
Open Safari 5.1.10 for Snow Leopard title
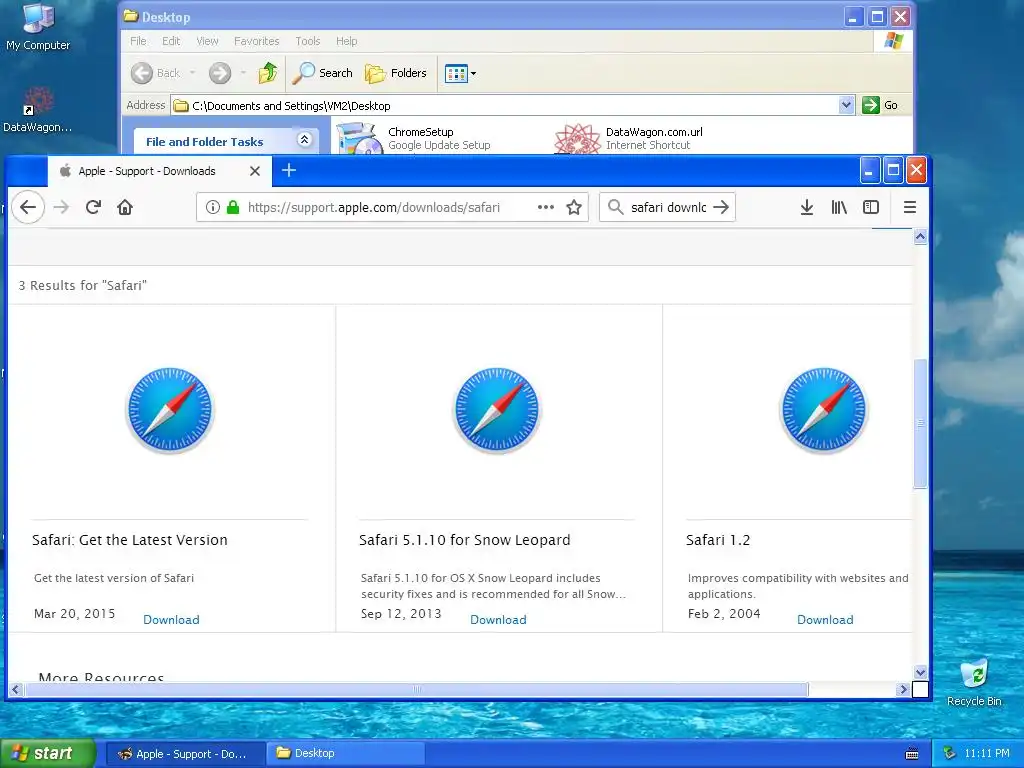[464, 540]
